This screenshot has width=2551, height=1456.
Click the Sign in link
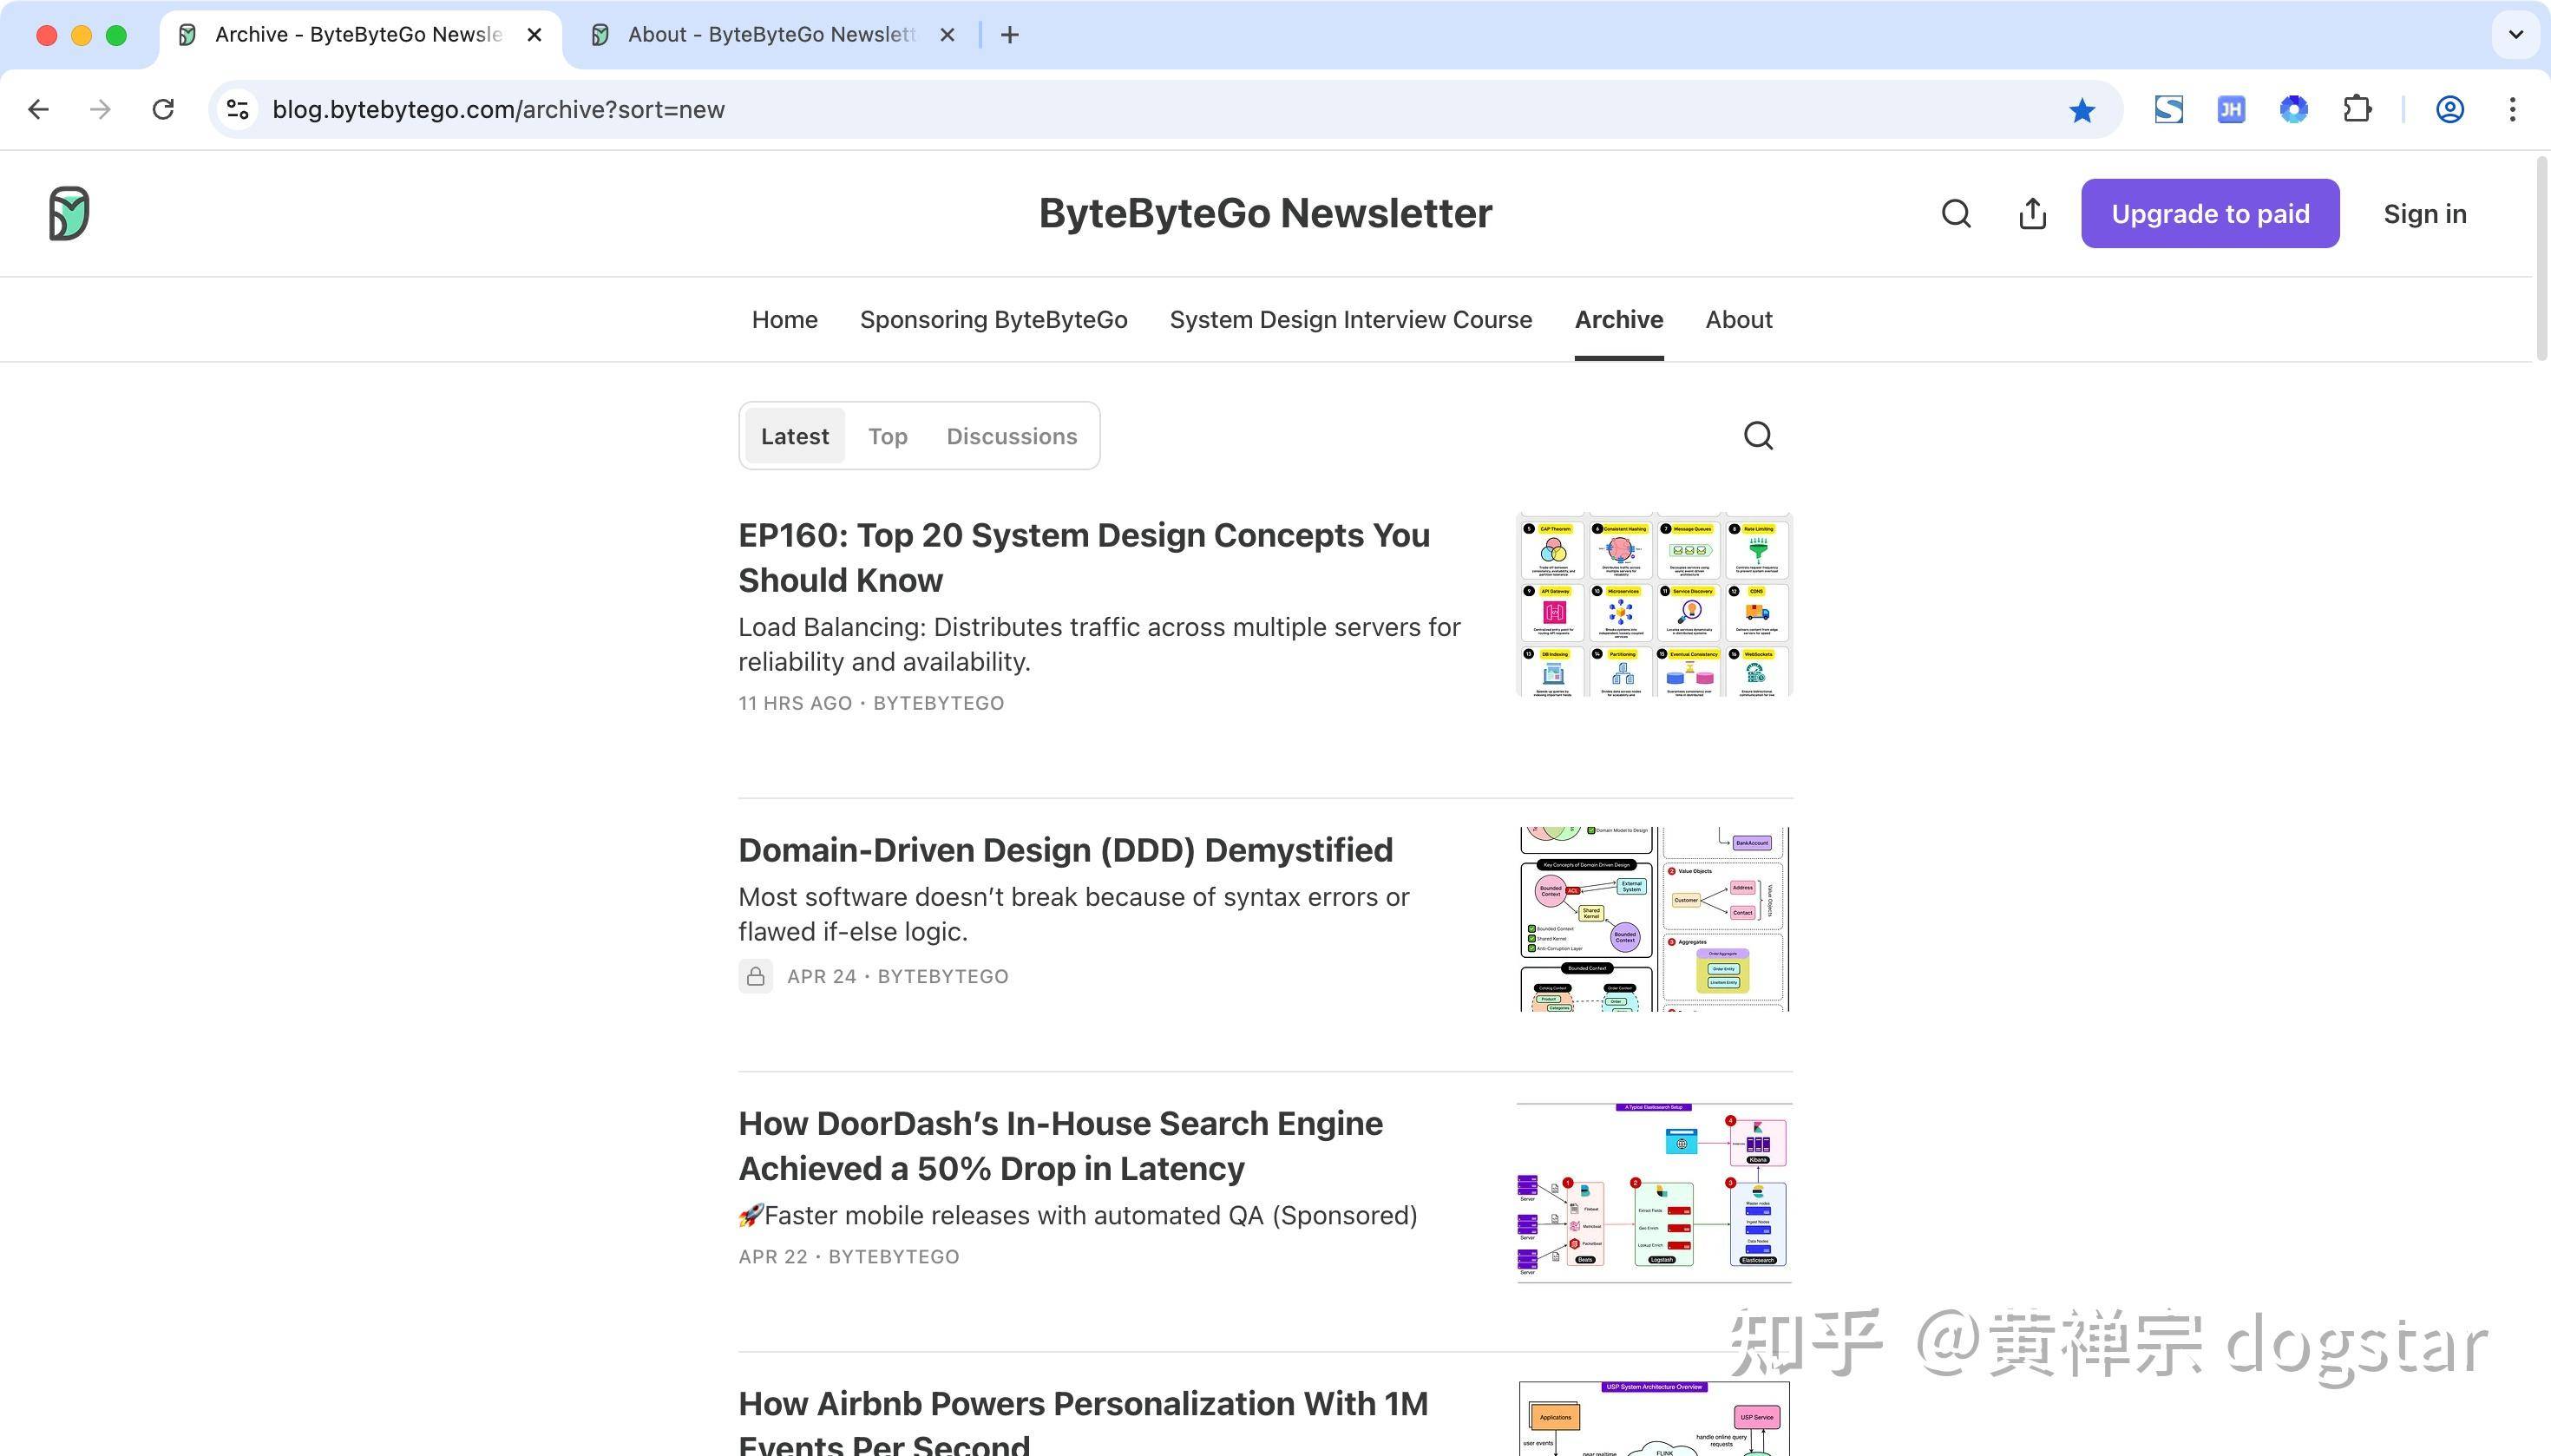2424,213
